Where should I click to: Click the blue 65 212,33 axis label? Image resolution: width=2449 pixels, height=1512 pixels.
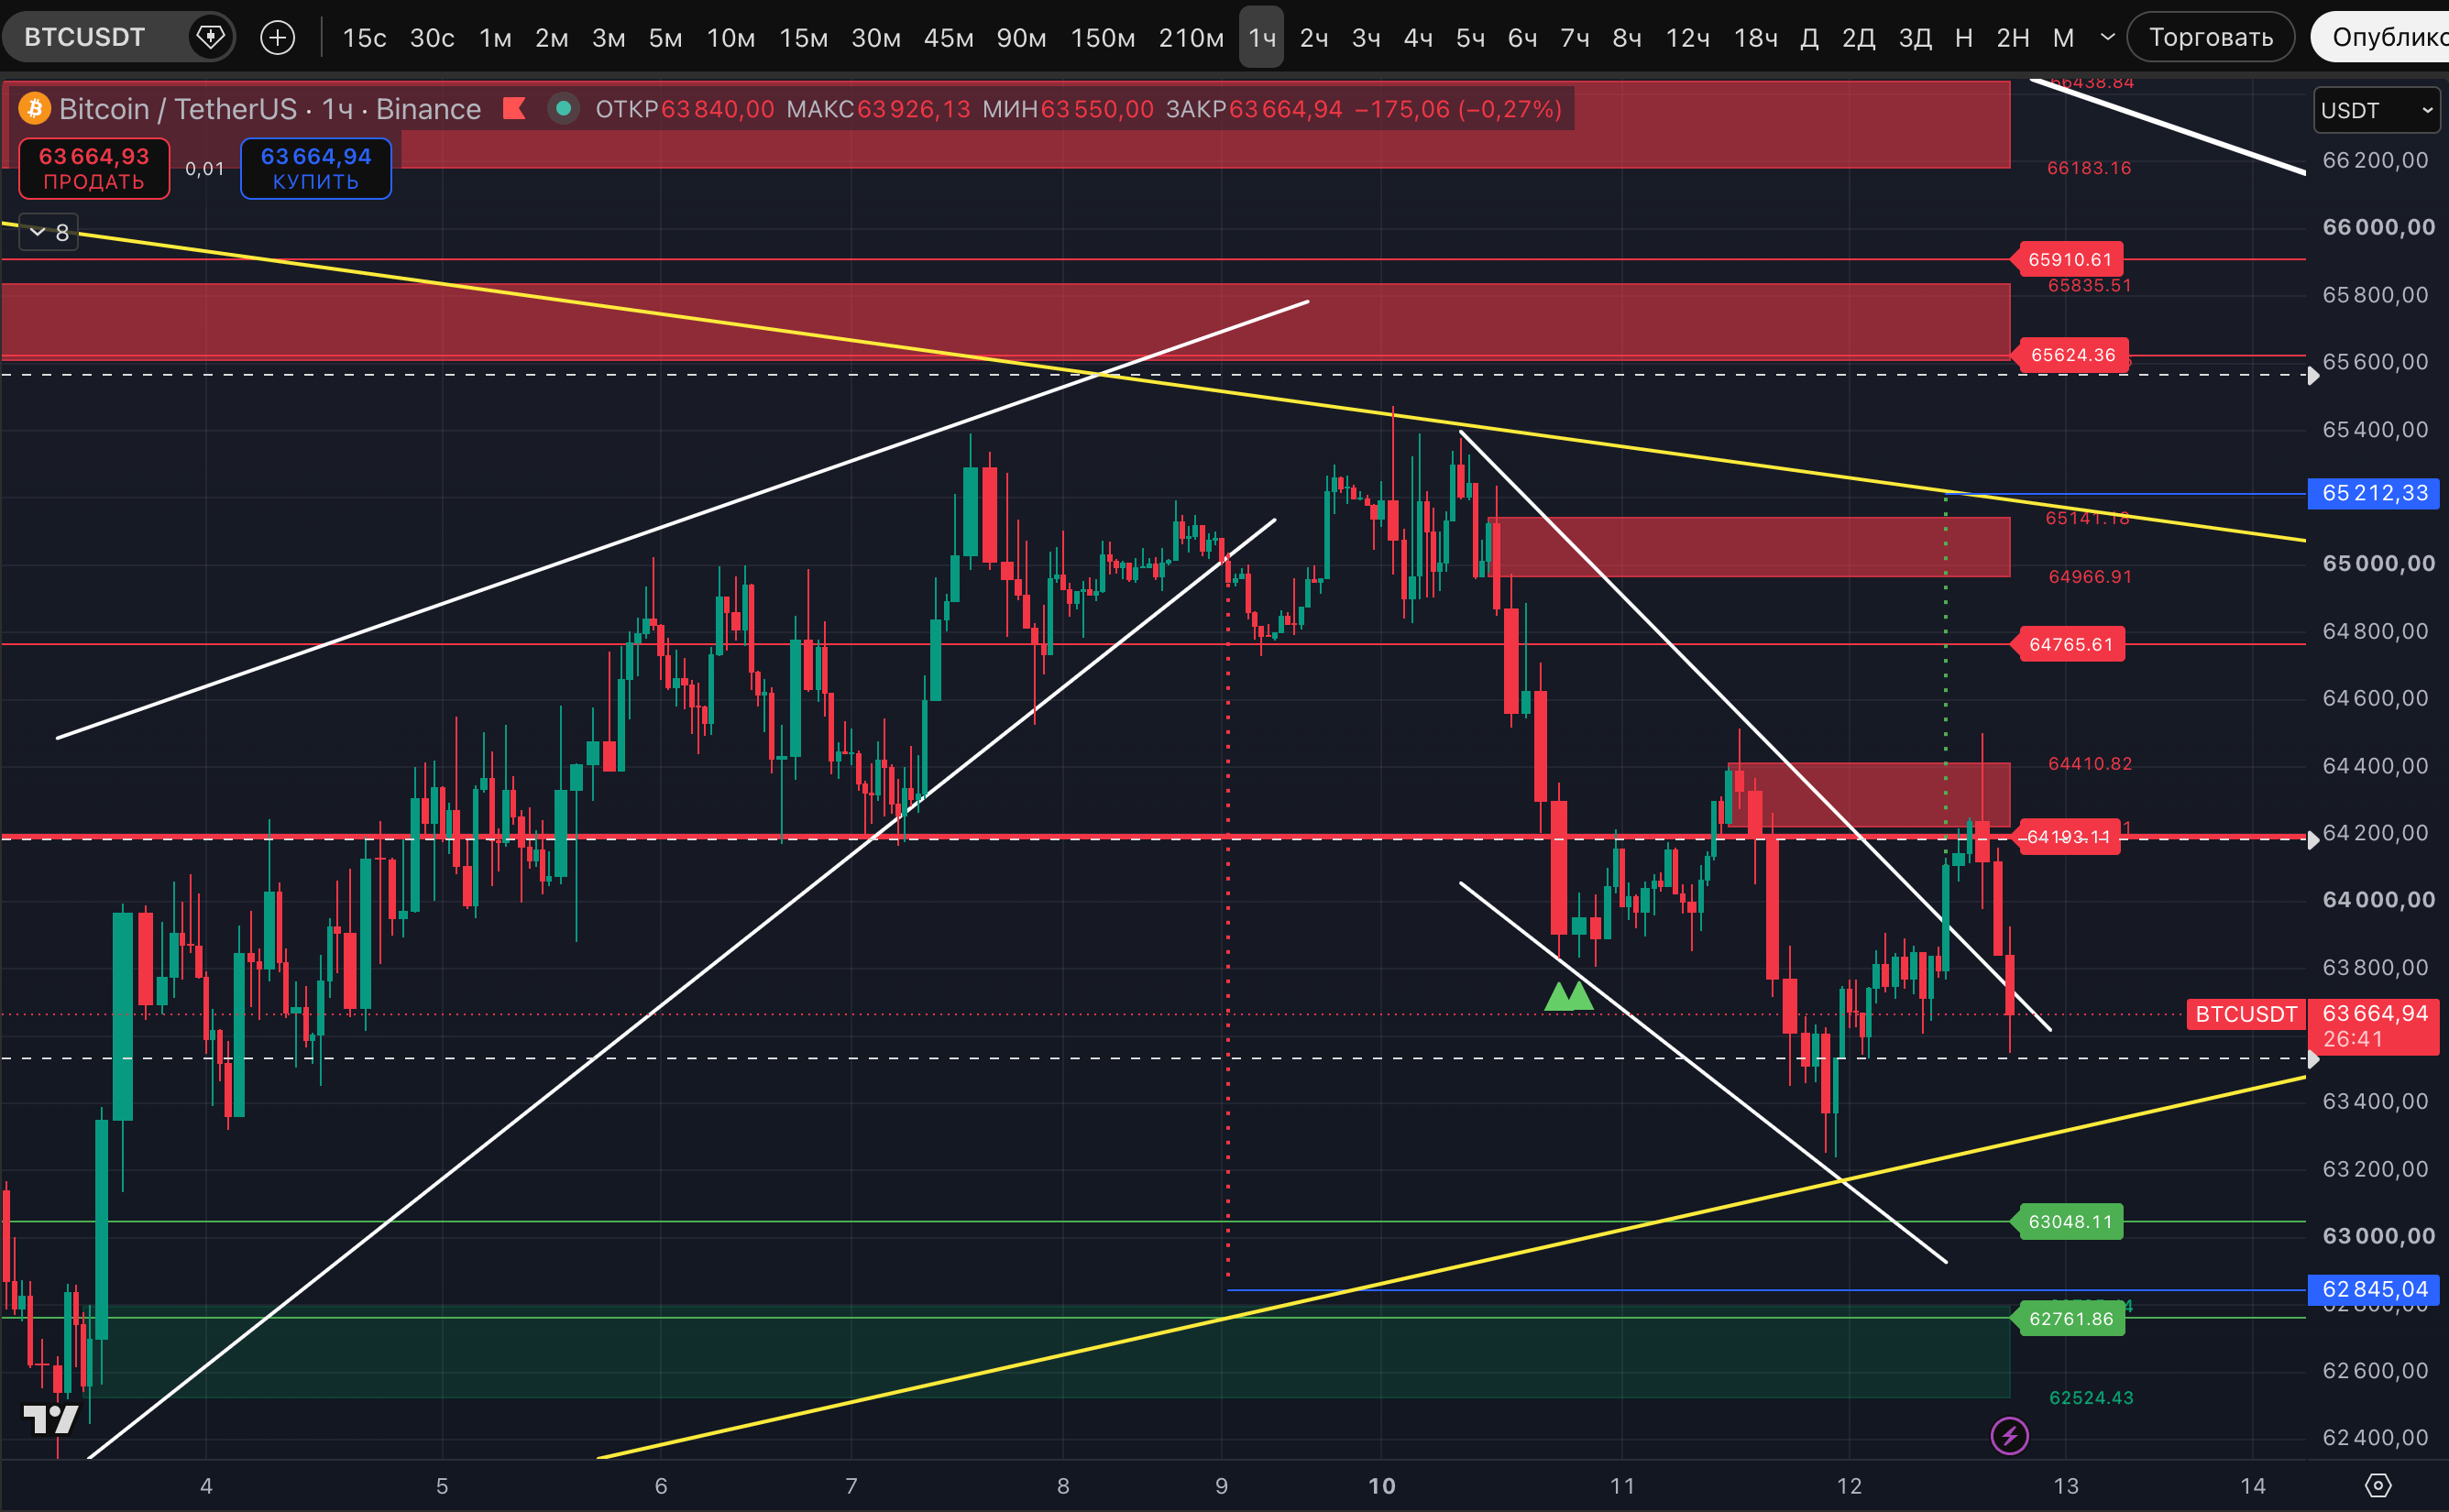(2373, 494)
